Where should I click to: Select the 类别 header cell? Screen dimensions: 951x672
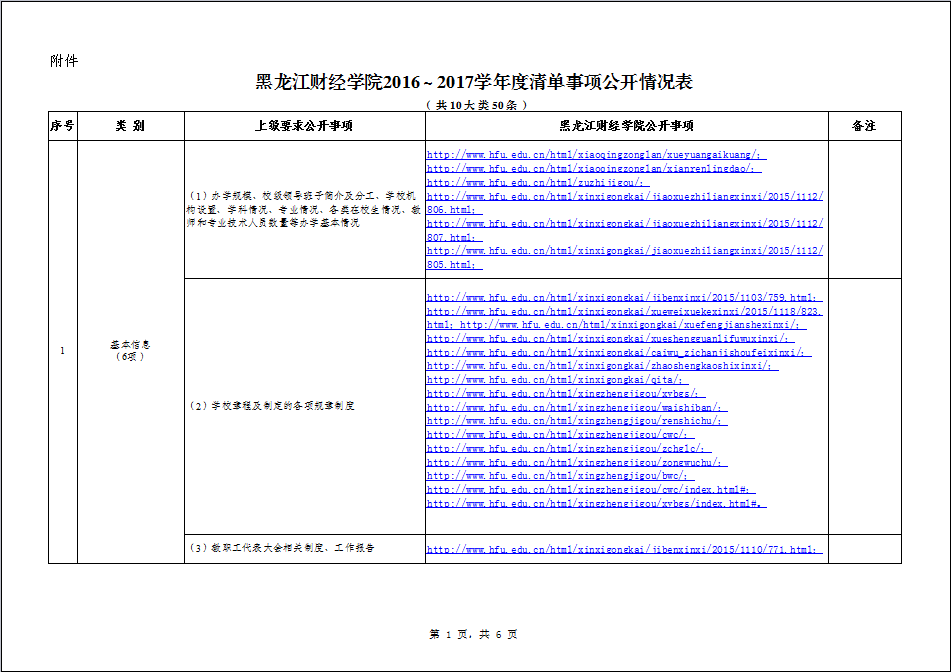pos(130,126)
